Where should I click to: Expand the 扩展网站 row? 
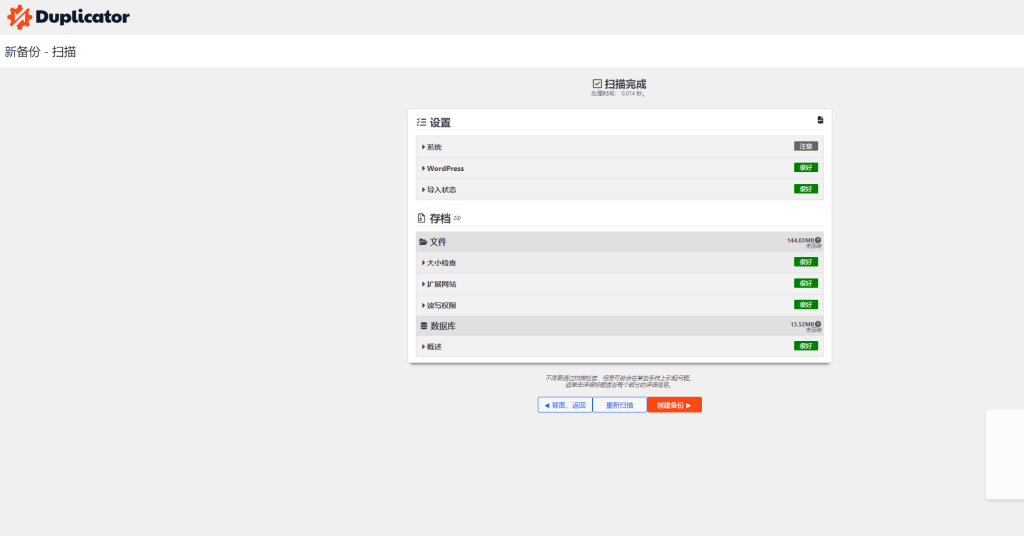tap(619, 284)
